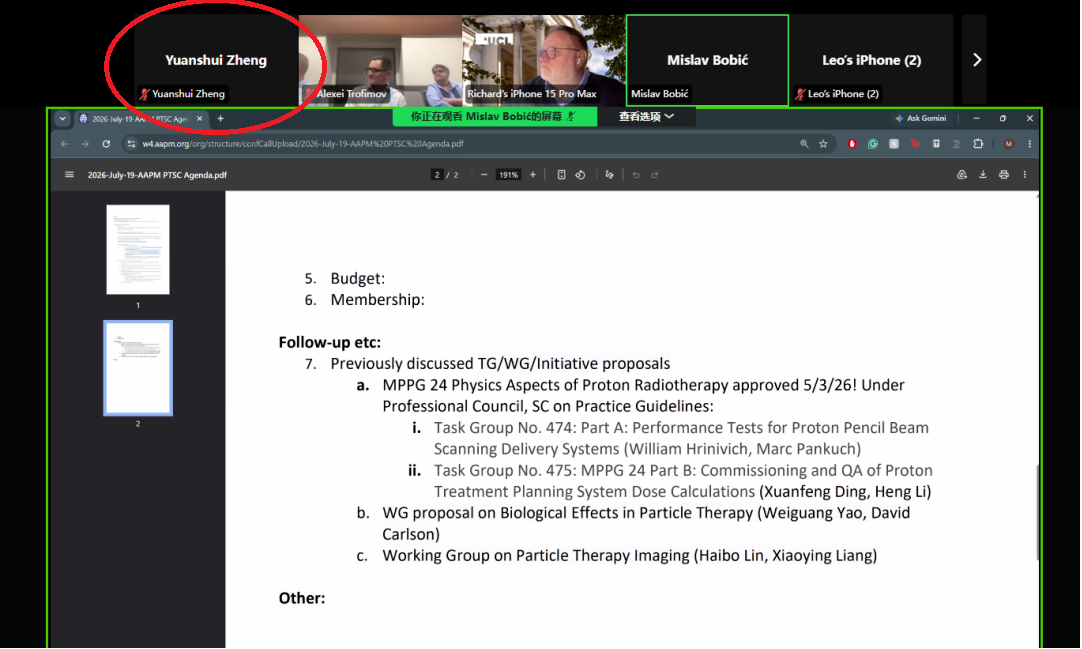1082x649 pixels.
Task: Close the PTSC Agenda browser tab
Action: click(x=199, y=119)
